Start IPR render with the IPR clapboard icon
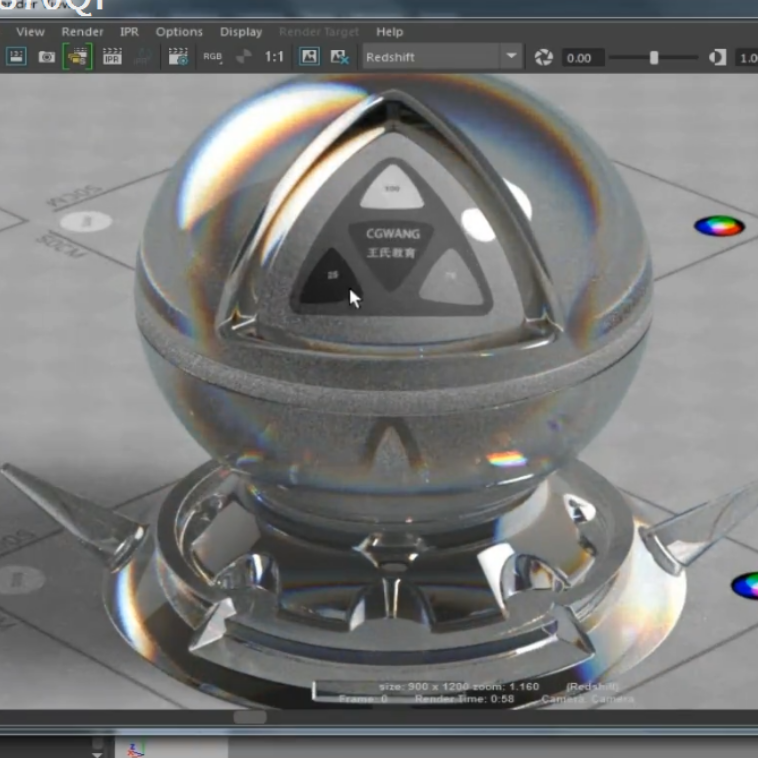The height and width of the screenshot is (758, 758). click(x=112, y=57)
